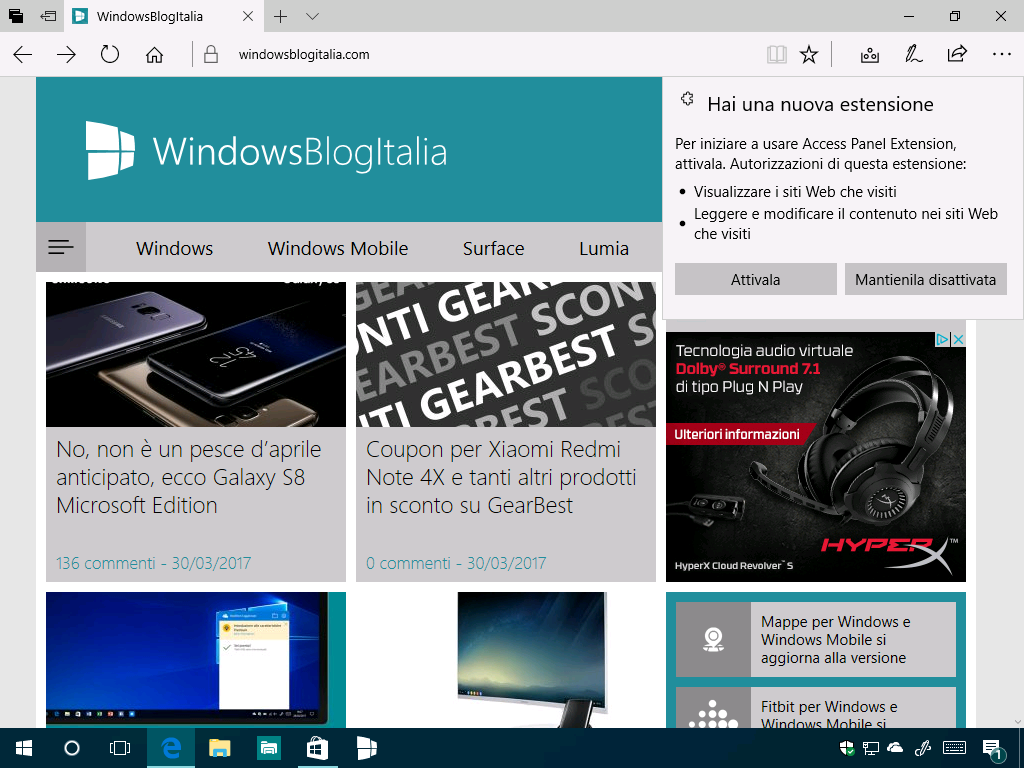The height and width of the screenshot is (768, 1024).
Task: Open the Galaxy S8 article thumbnail
Action: click(196, 354)
